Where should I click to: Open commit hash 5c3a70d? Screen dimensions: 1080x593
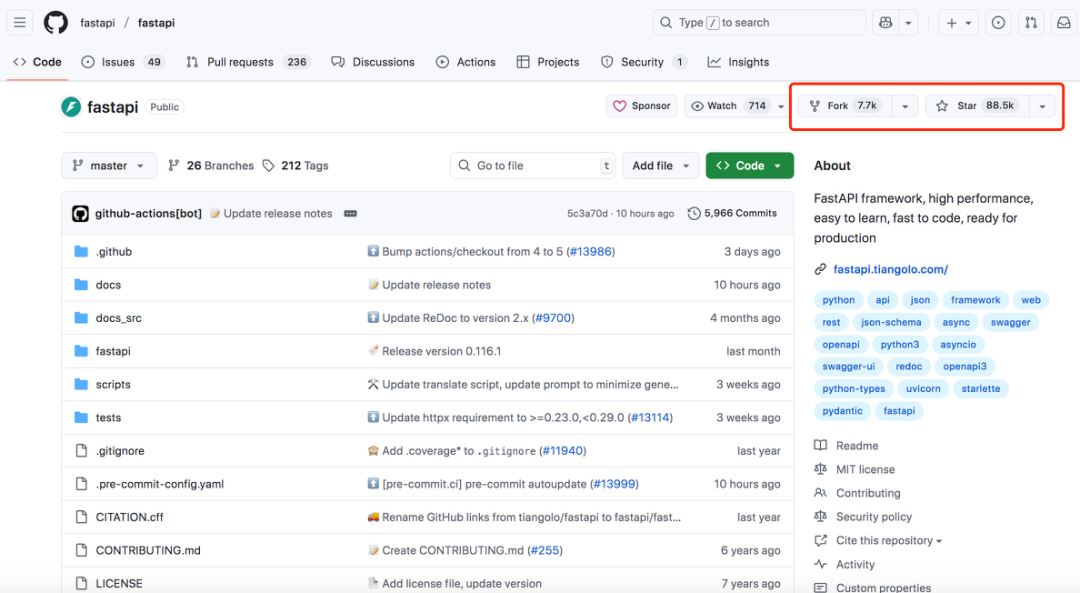coord(587,214)
